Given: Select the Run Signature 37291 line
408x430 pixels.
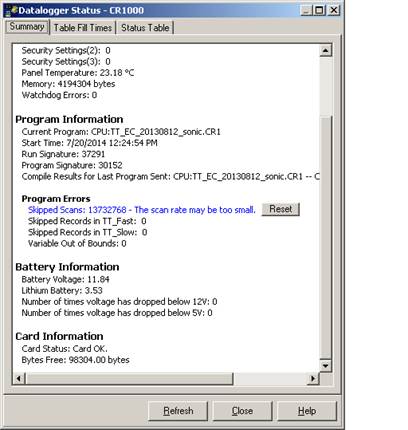Looking at the screenshot, I should click(63, 154).
